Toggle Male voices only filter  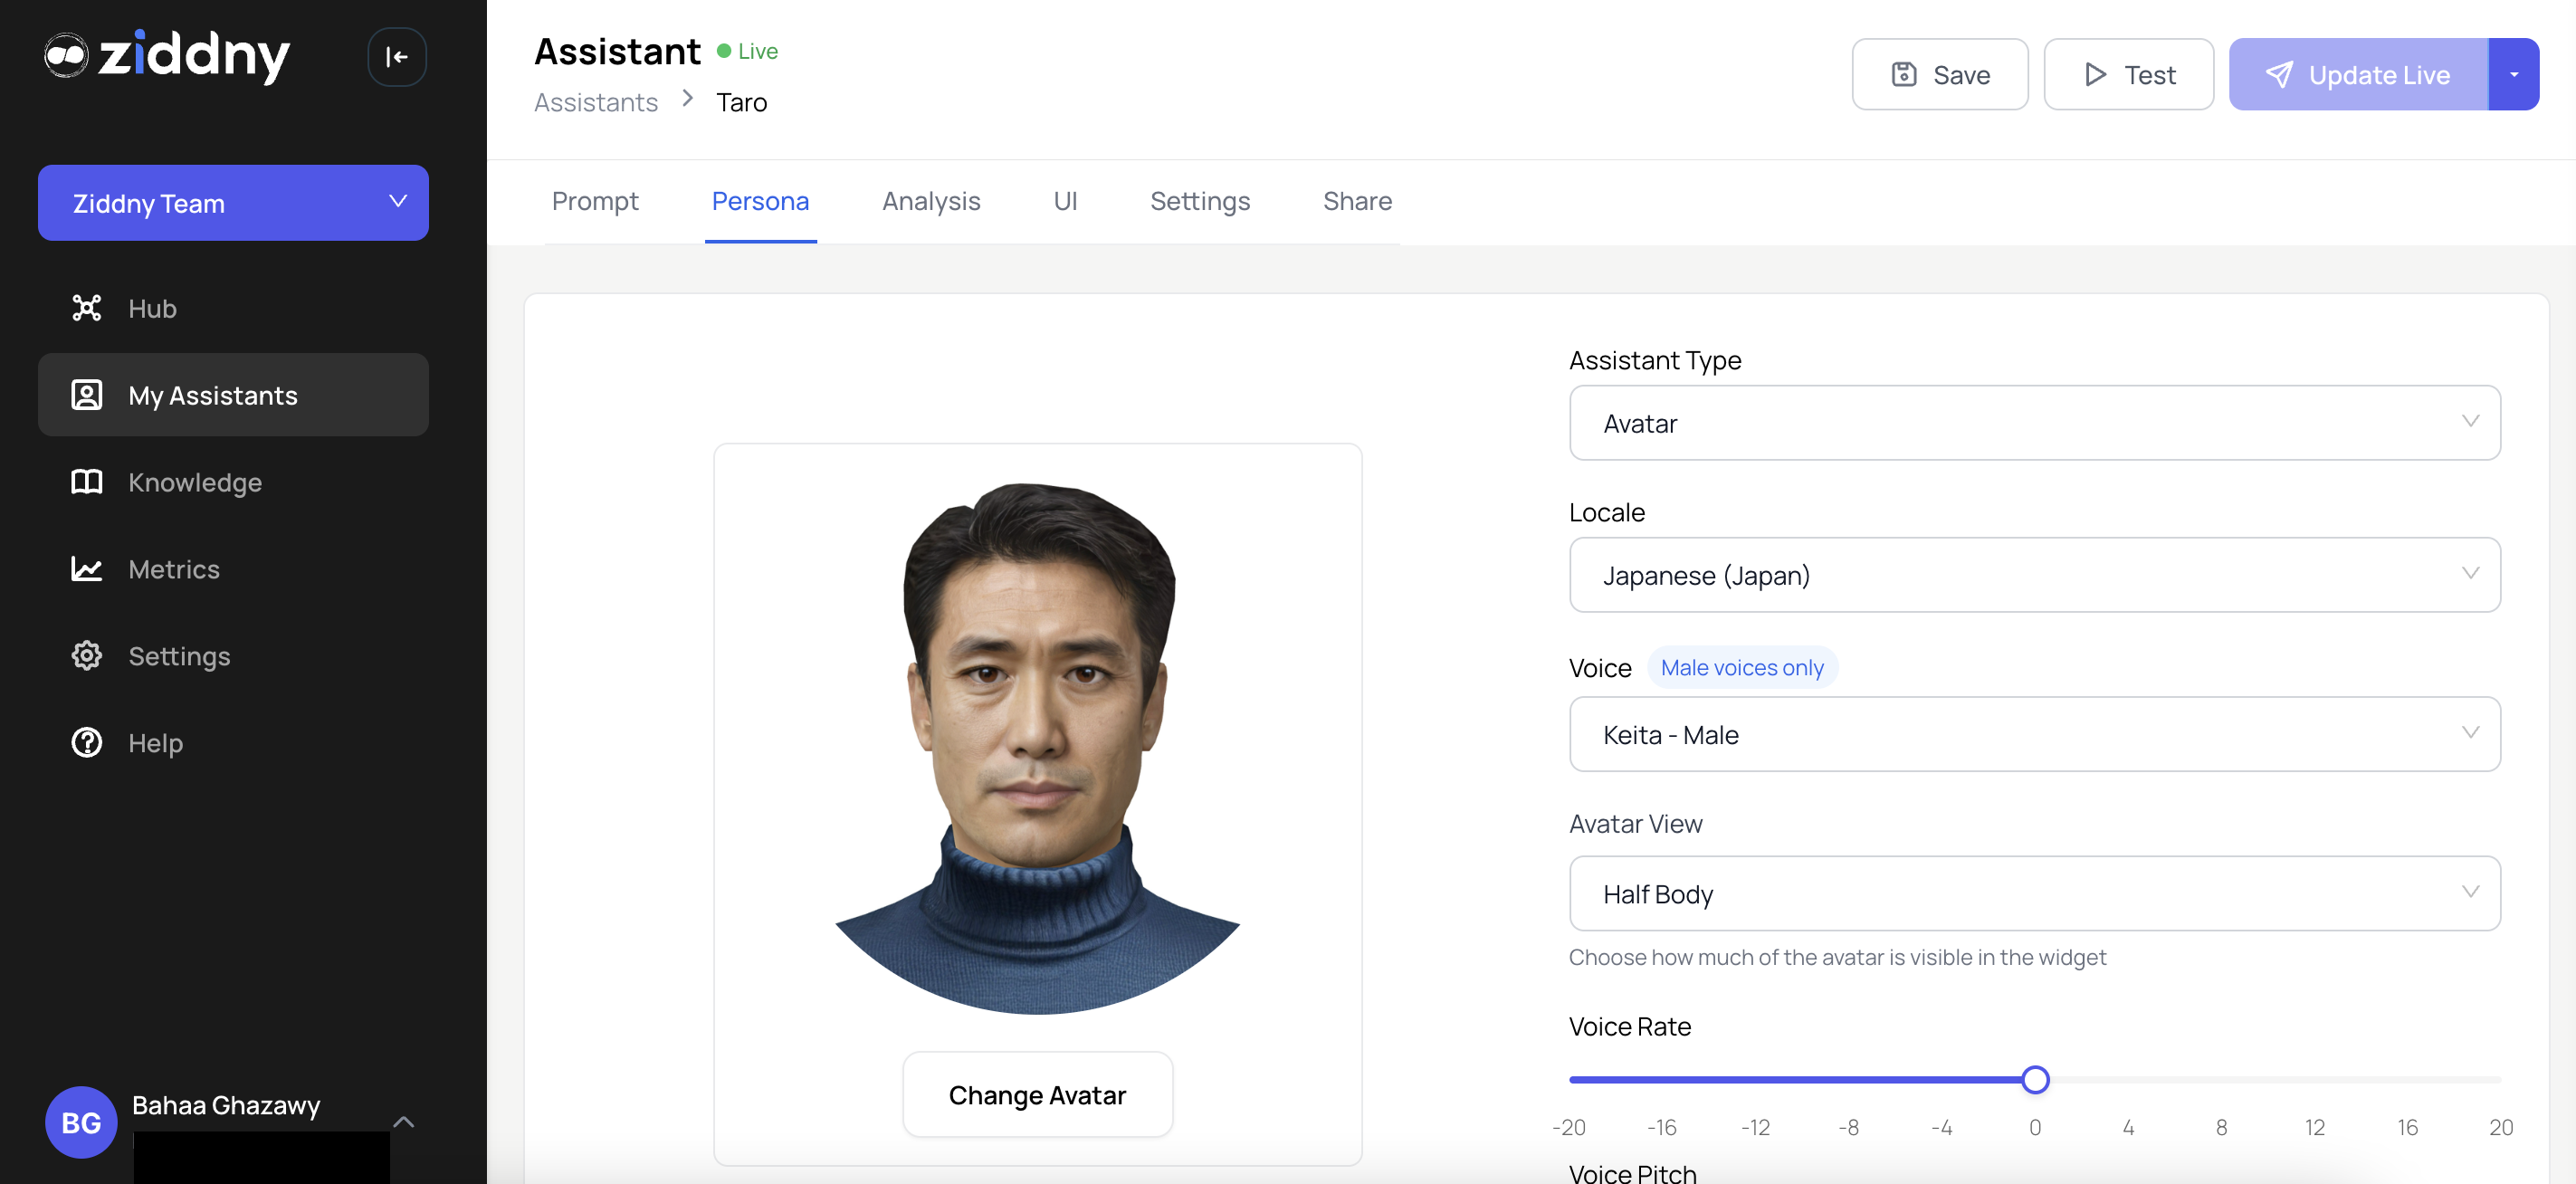pos(1741,667)
